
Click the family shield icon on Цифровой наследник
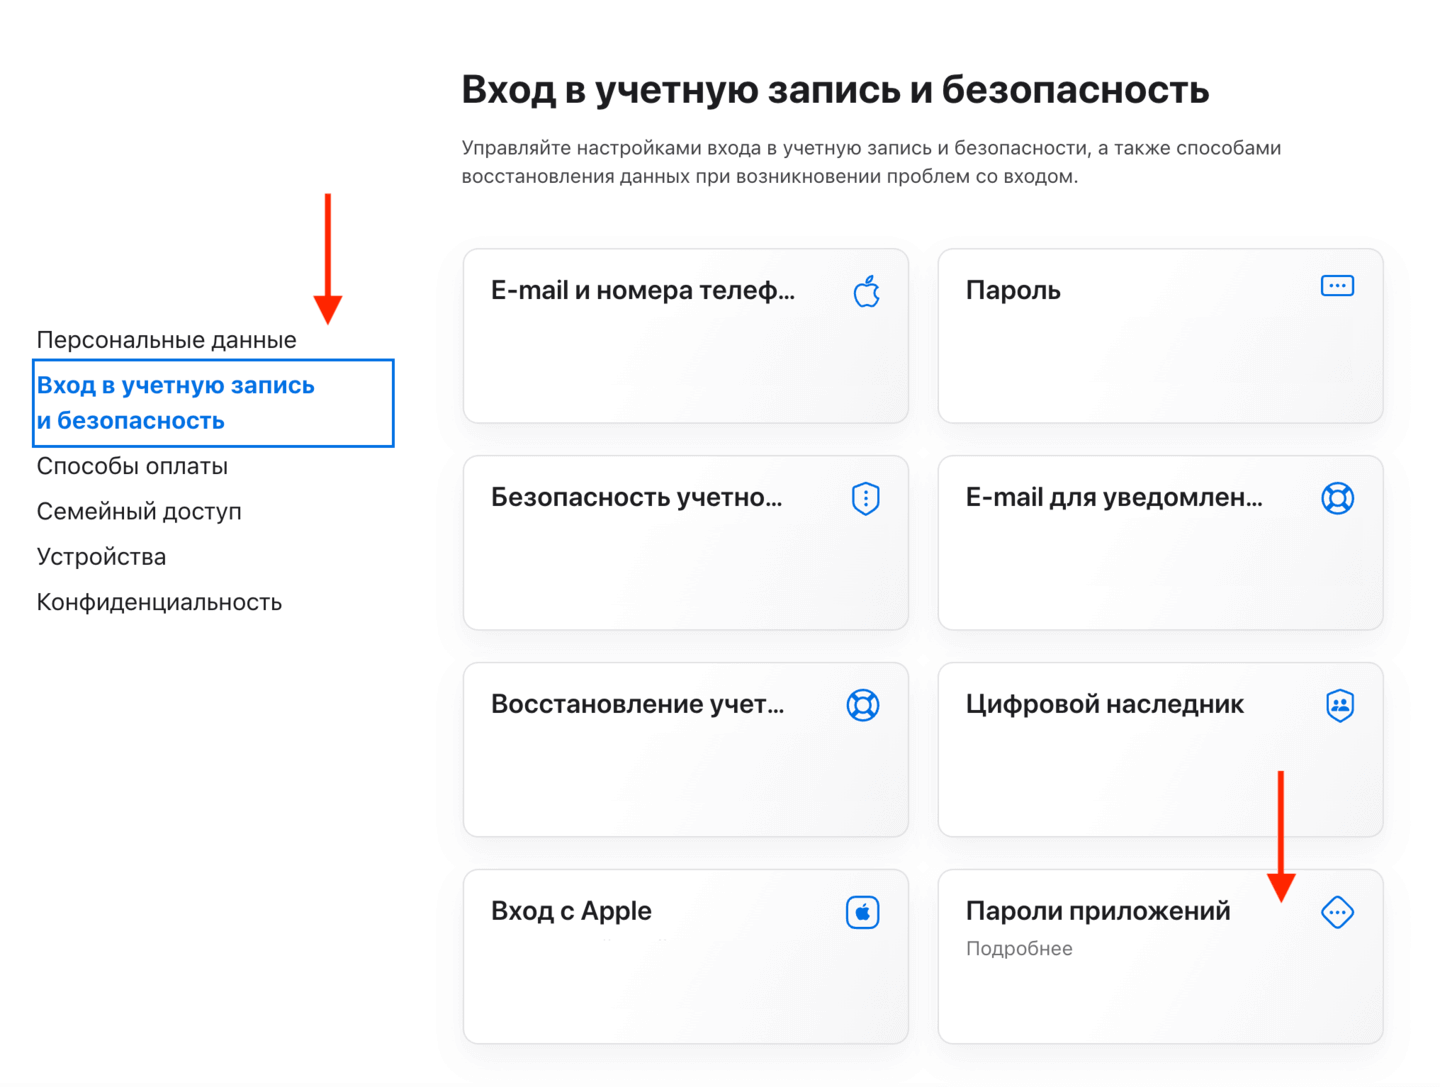1337,705
